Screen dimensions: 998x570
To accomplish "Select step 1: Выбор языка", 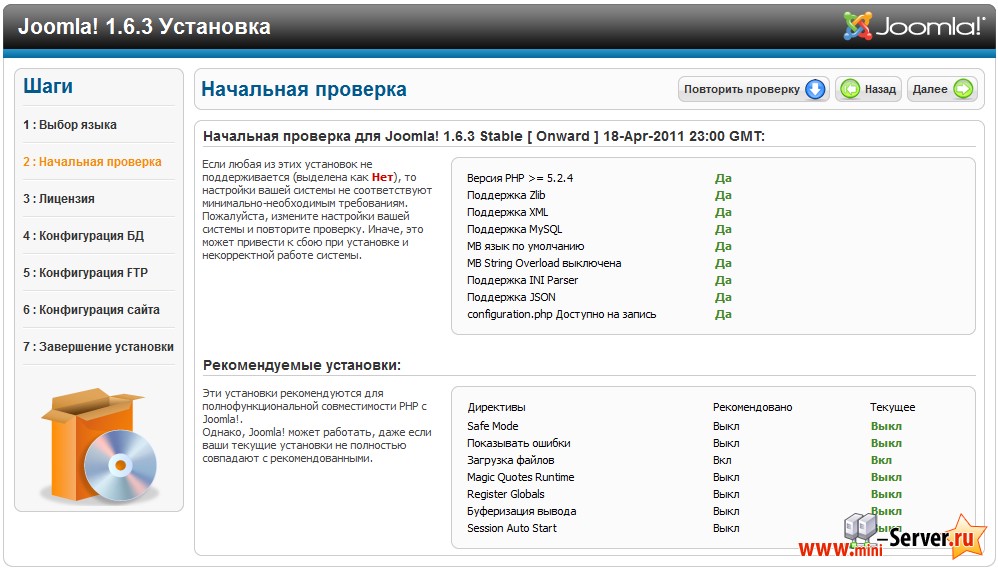I will pos(70,125).
